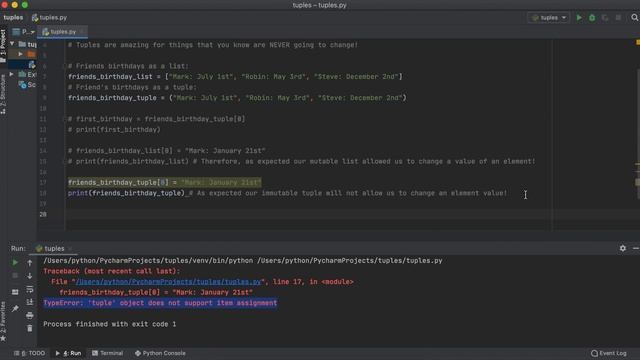
Task: Rerun tuples with the Run panel play icon
Action: tap(15, 262)
